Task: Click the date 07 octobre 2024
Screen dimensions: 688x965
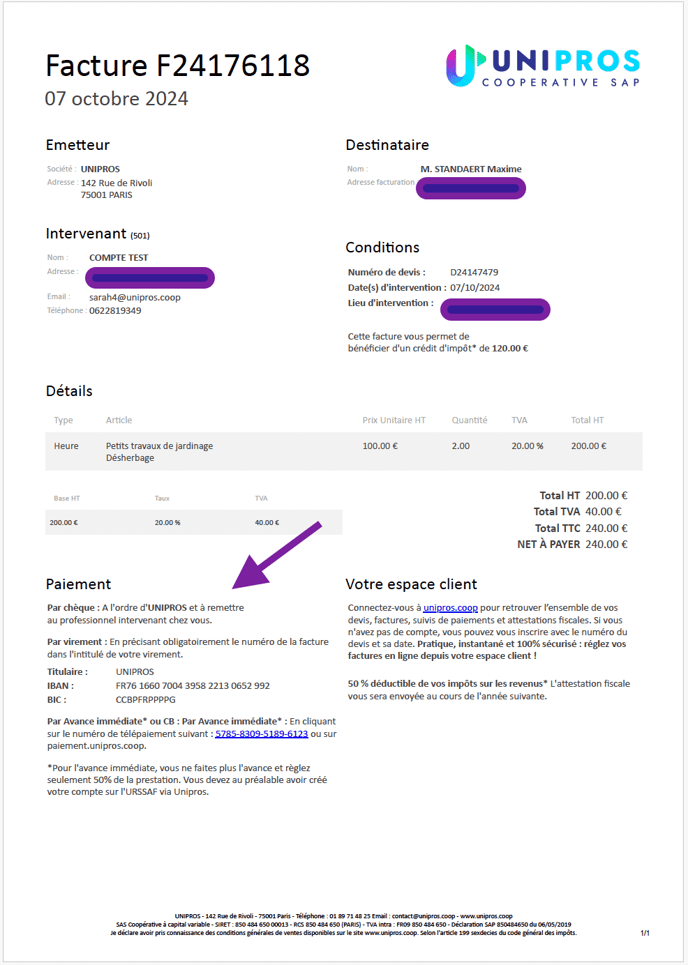Action: click(117, 98)
